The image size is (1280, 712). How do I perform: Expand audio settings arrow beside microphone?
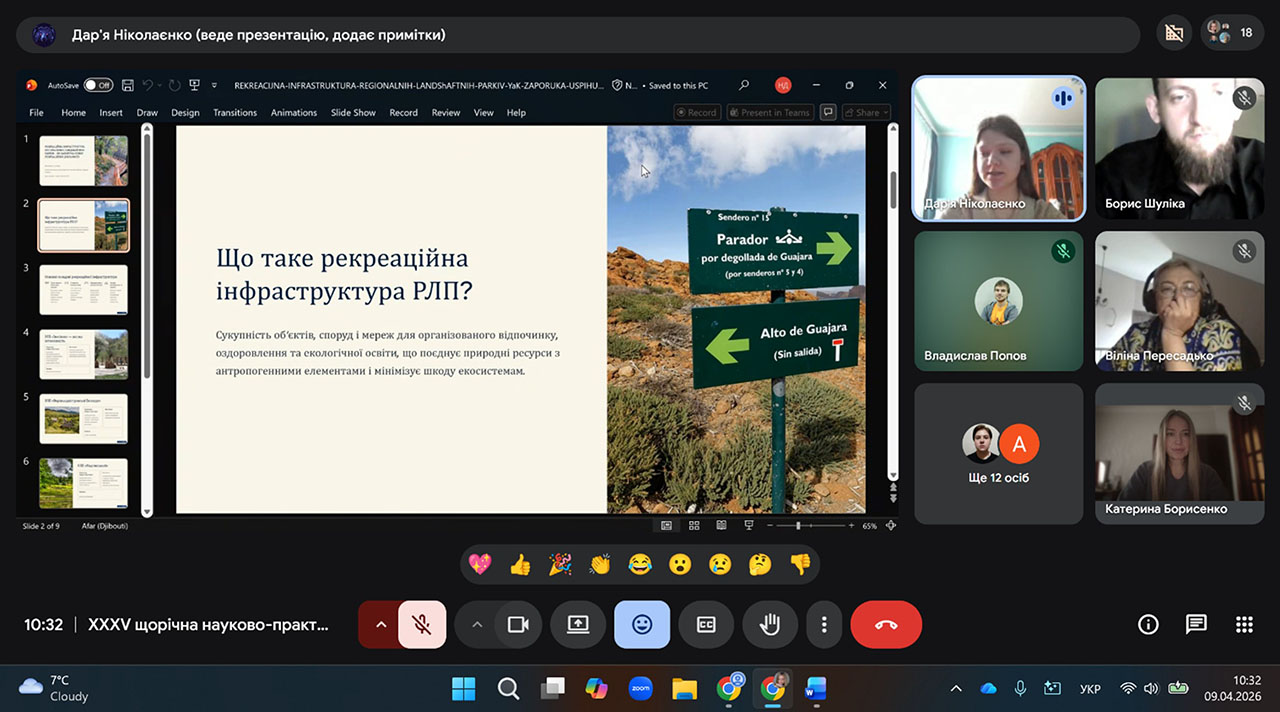point(380,625)
